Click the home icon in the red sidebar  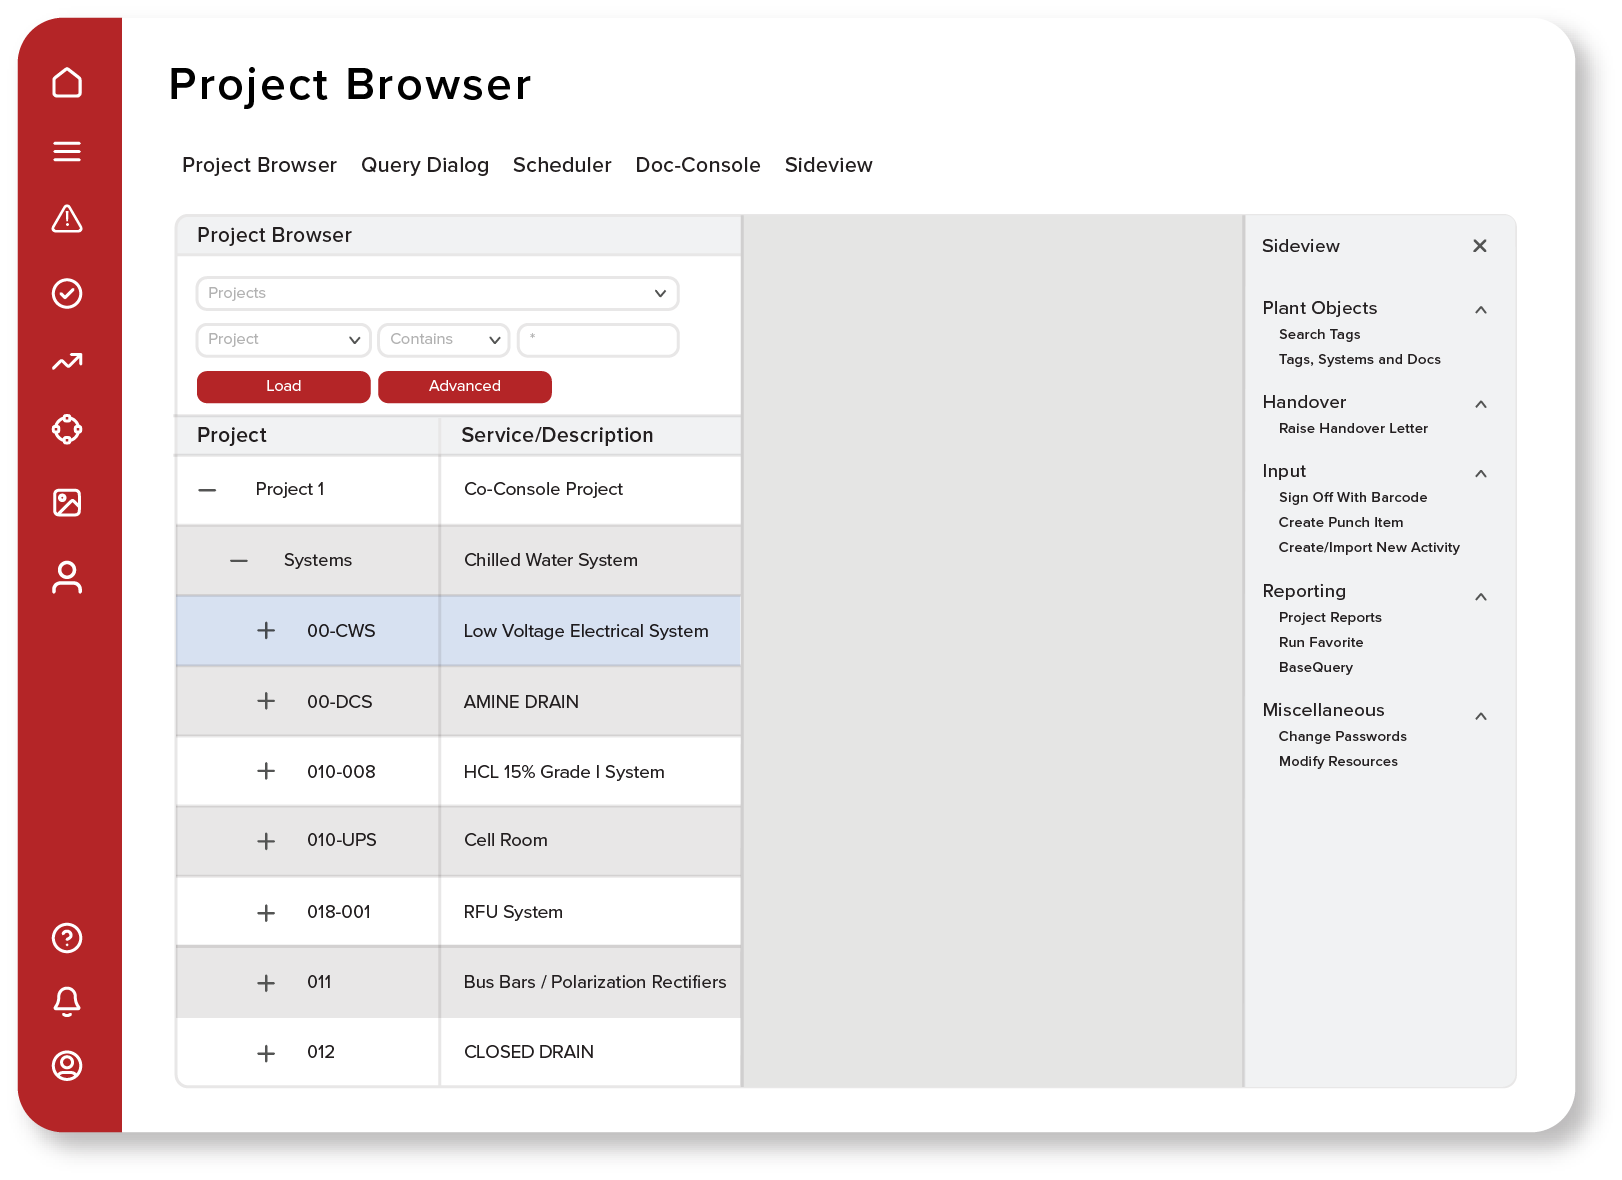coord(67,83)
